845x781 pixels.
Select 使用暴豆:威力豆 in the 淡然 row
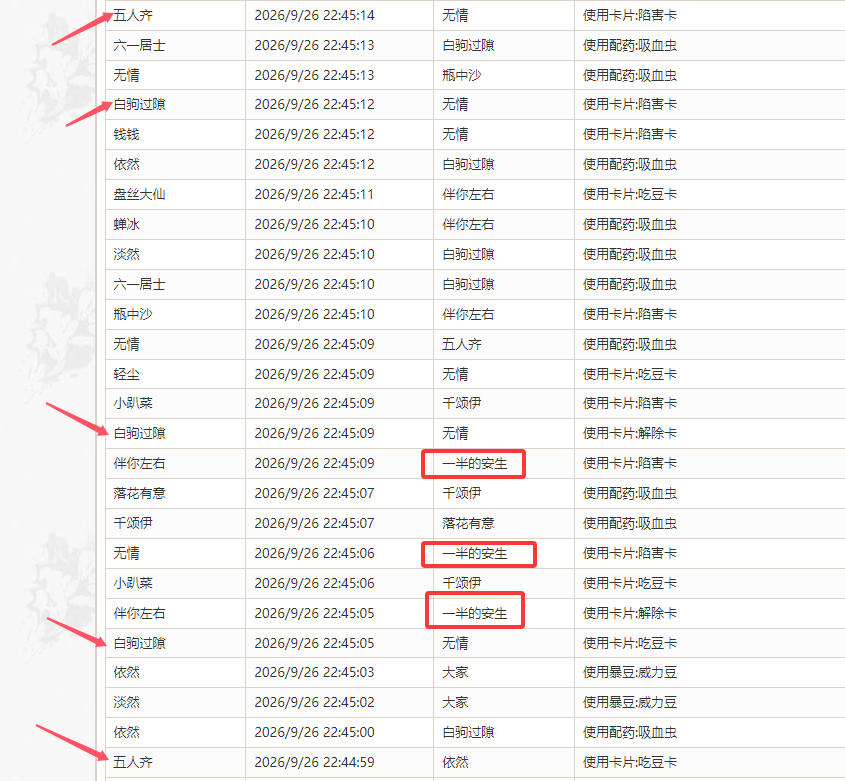629,702
